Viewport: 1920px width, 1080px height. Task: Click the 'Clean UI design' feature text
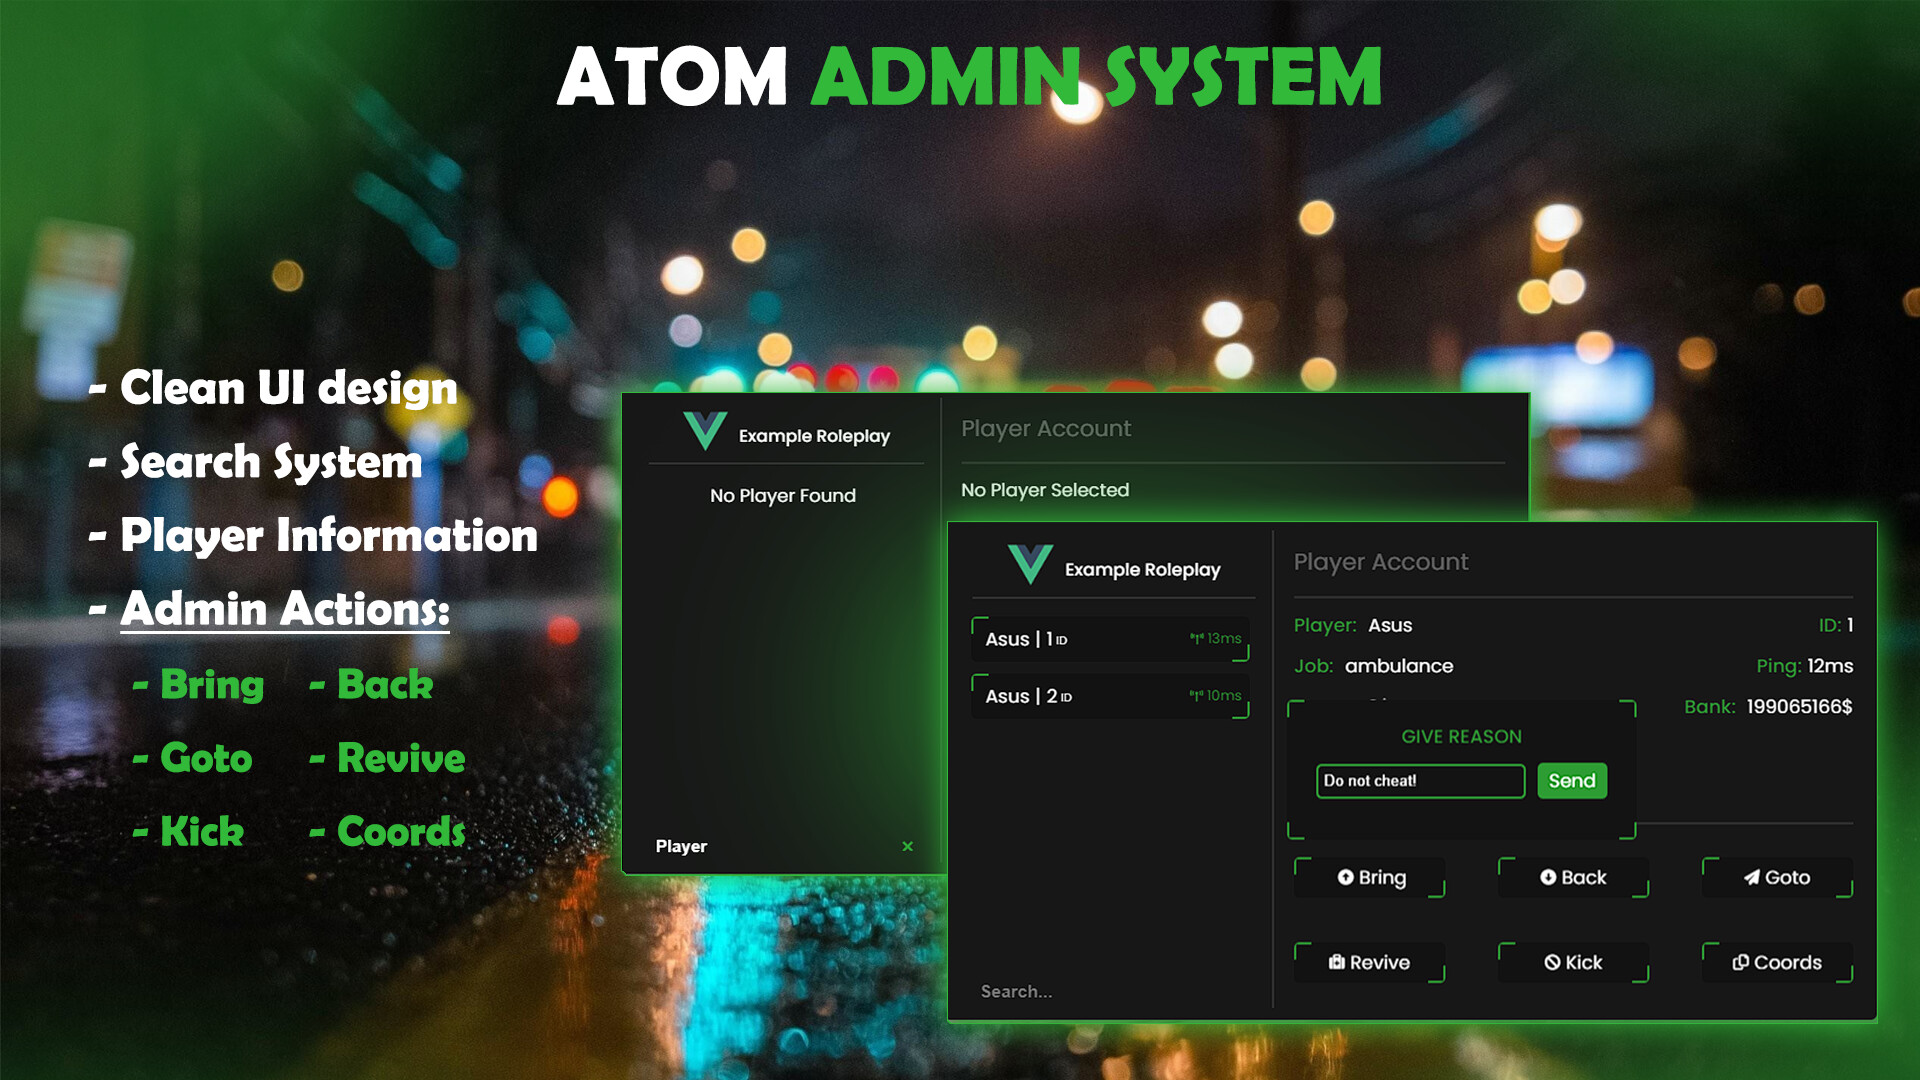coord(289,388)
